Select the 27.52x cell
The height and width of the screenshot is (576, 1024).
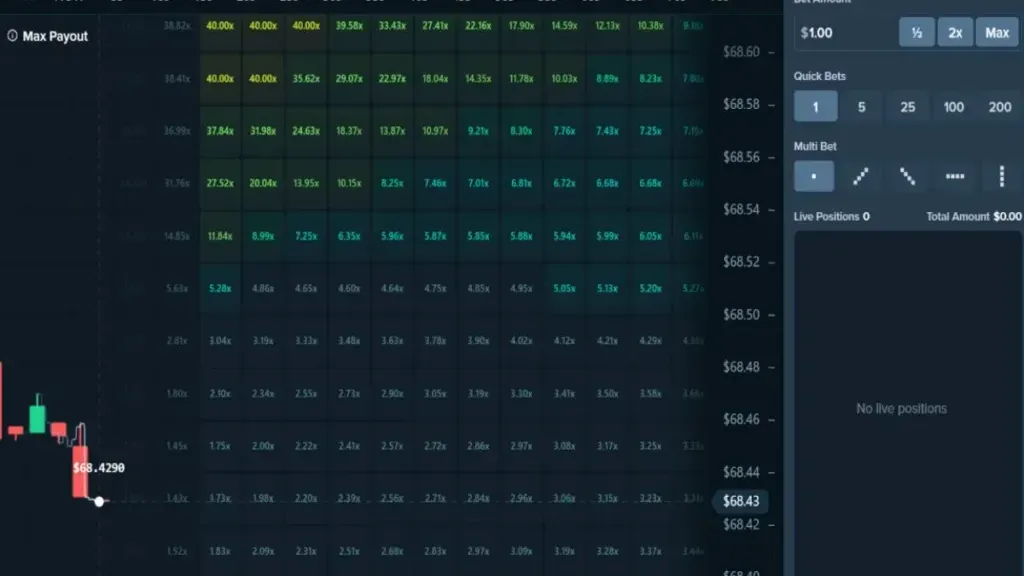tap(220, 184)
